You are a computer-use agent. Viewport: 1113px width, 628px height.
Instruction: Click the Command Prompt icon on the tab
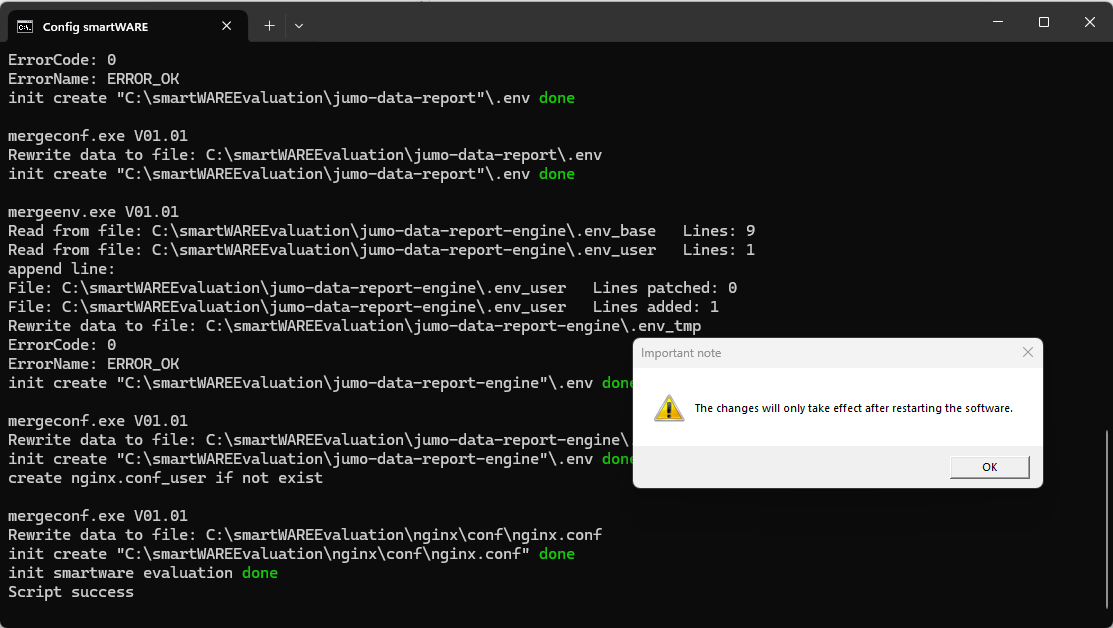coord(24,26)
